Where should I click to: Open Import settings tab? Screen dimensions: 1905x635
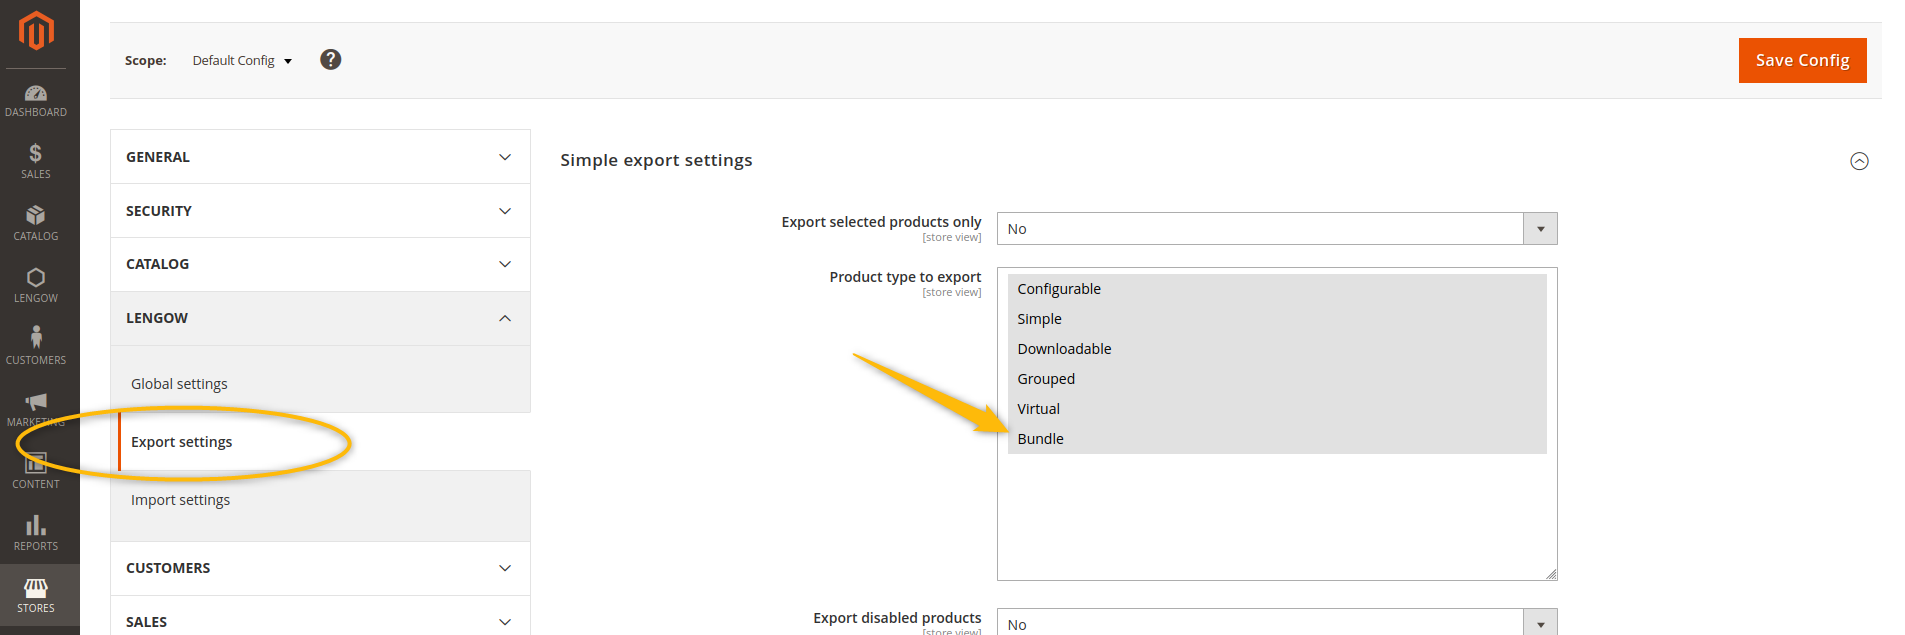click(180, 500)
